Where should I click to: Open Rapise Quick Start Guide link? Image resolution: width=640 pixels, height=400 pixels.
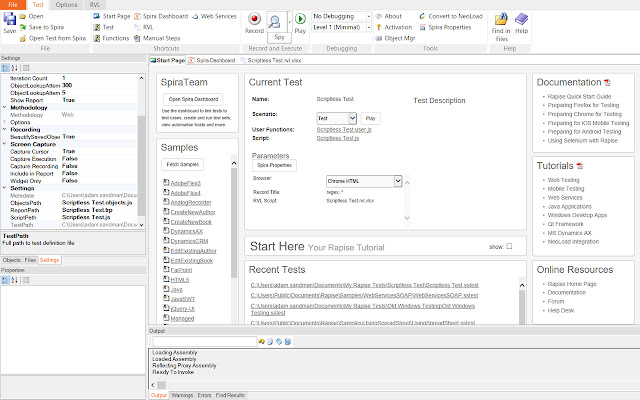tap(579, 97)
